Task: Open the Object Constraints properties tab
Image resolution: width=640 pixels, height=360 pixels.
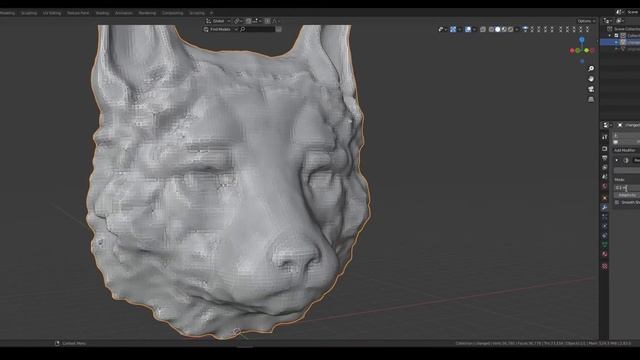Action: point(605,235)
